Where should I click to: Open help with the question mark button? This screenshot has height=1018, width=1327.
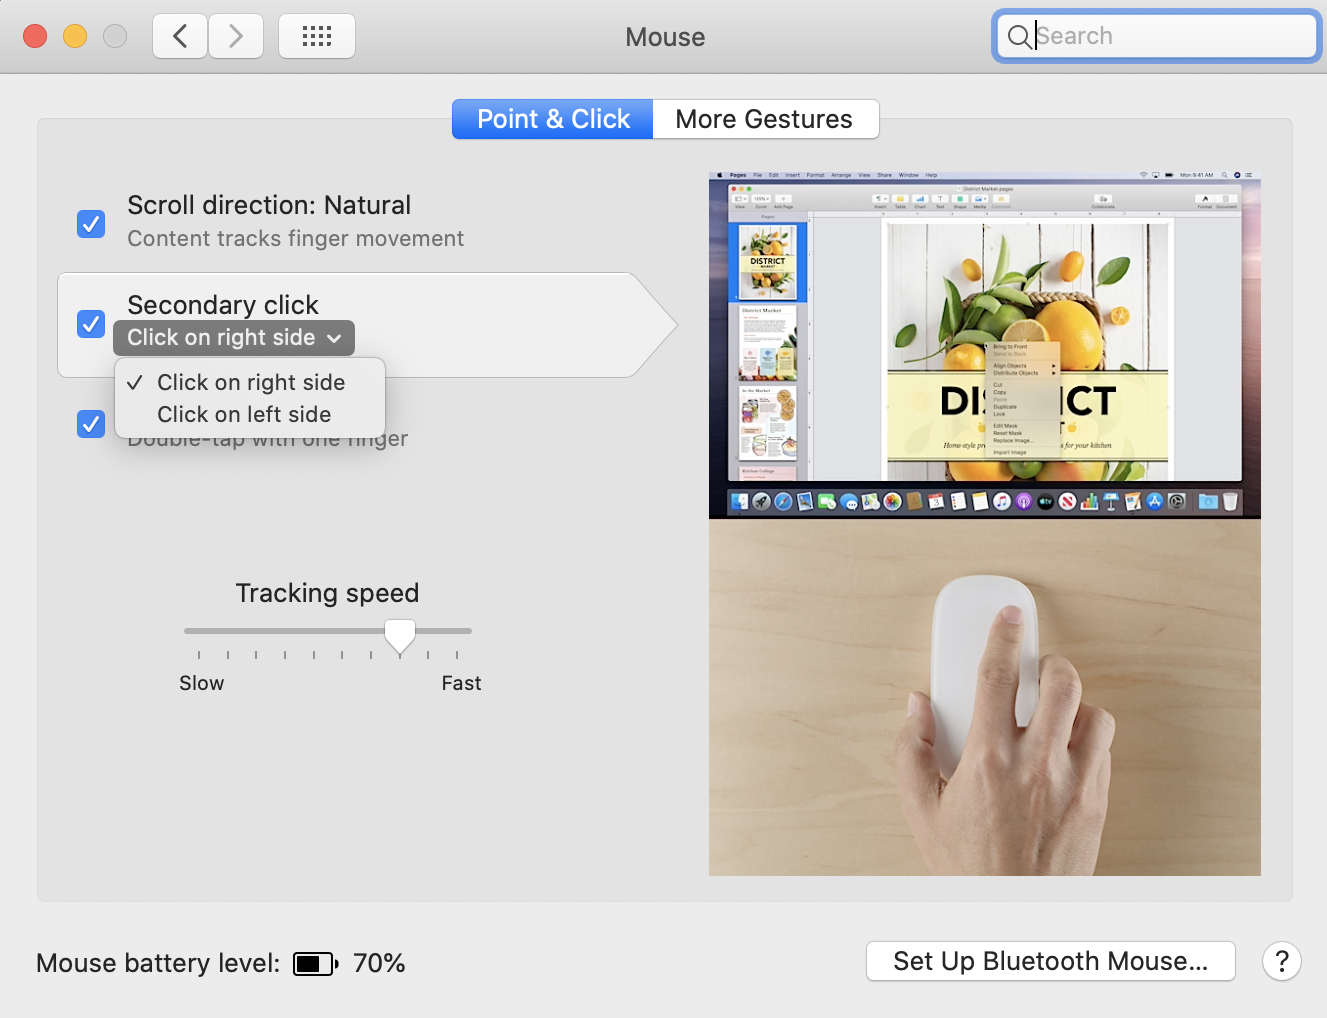(x=1282, y=962)
